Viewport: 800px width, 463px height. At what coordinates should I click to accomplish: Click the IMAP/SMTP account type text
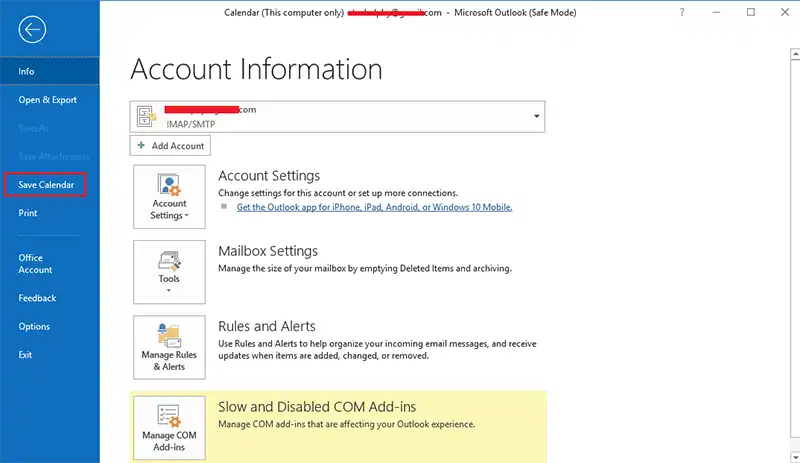click(191, 125)
